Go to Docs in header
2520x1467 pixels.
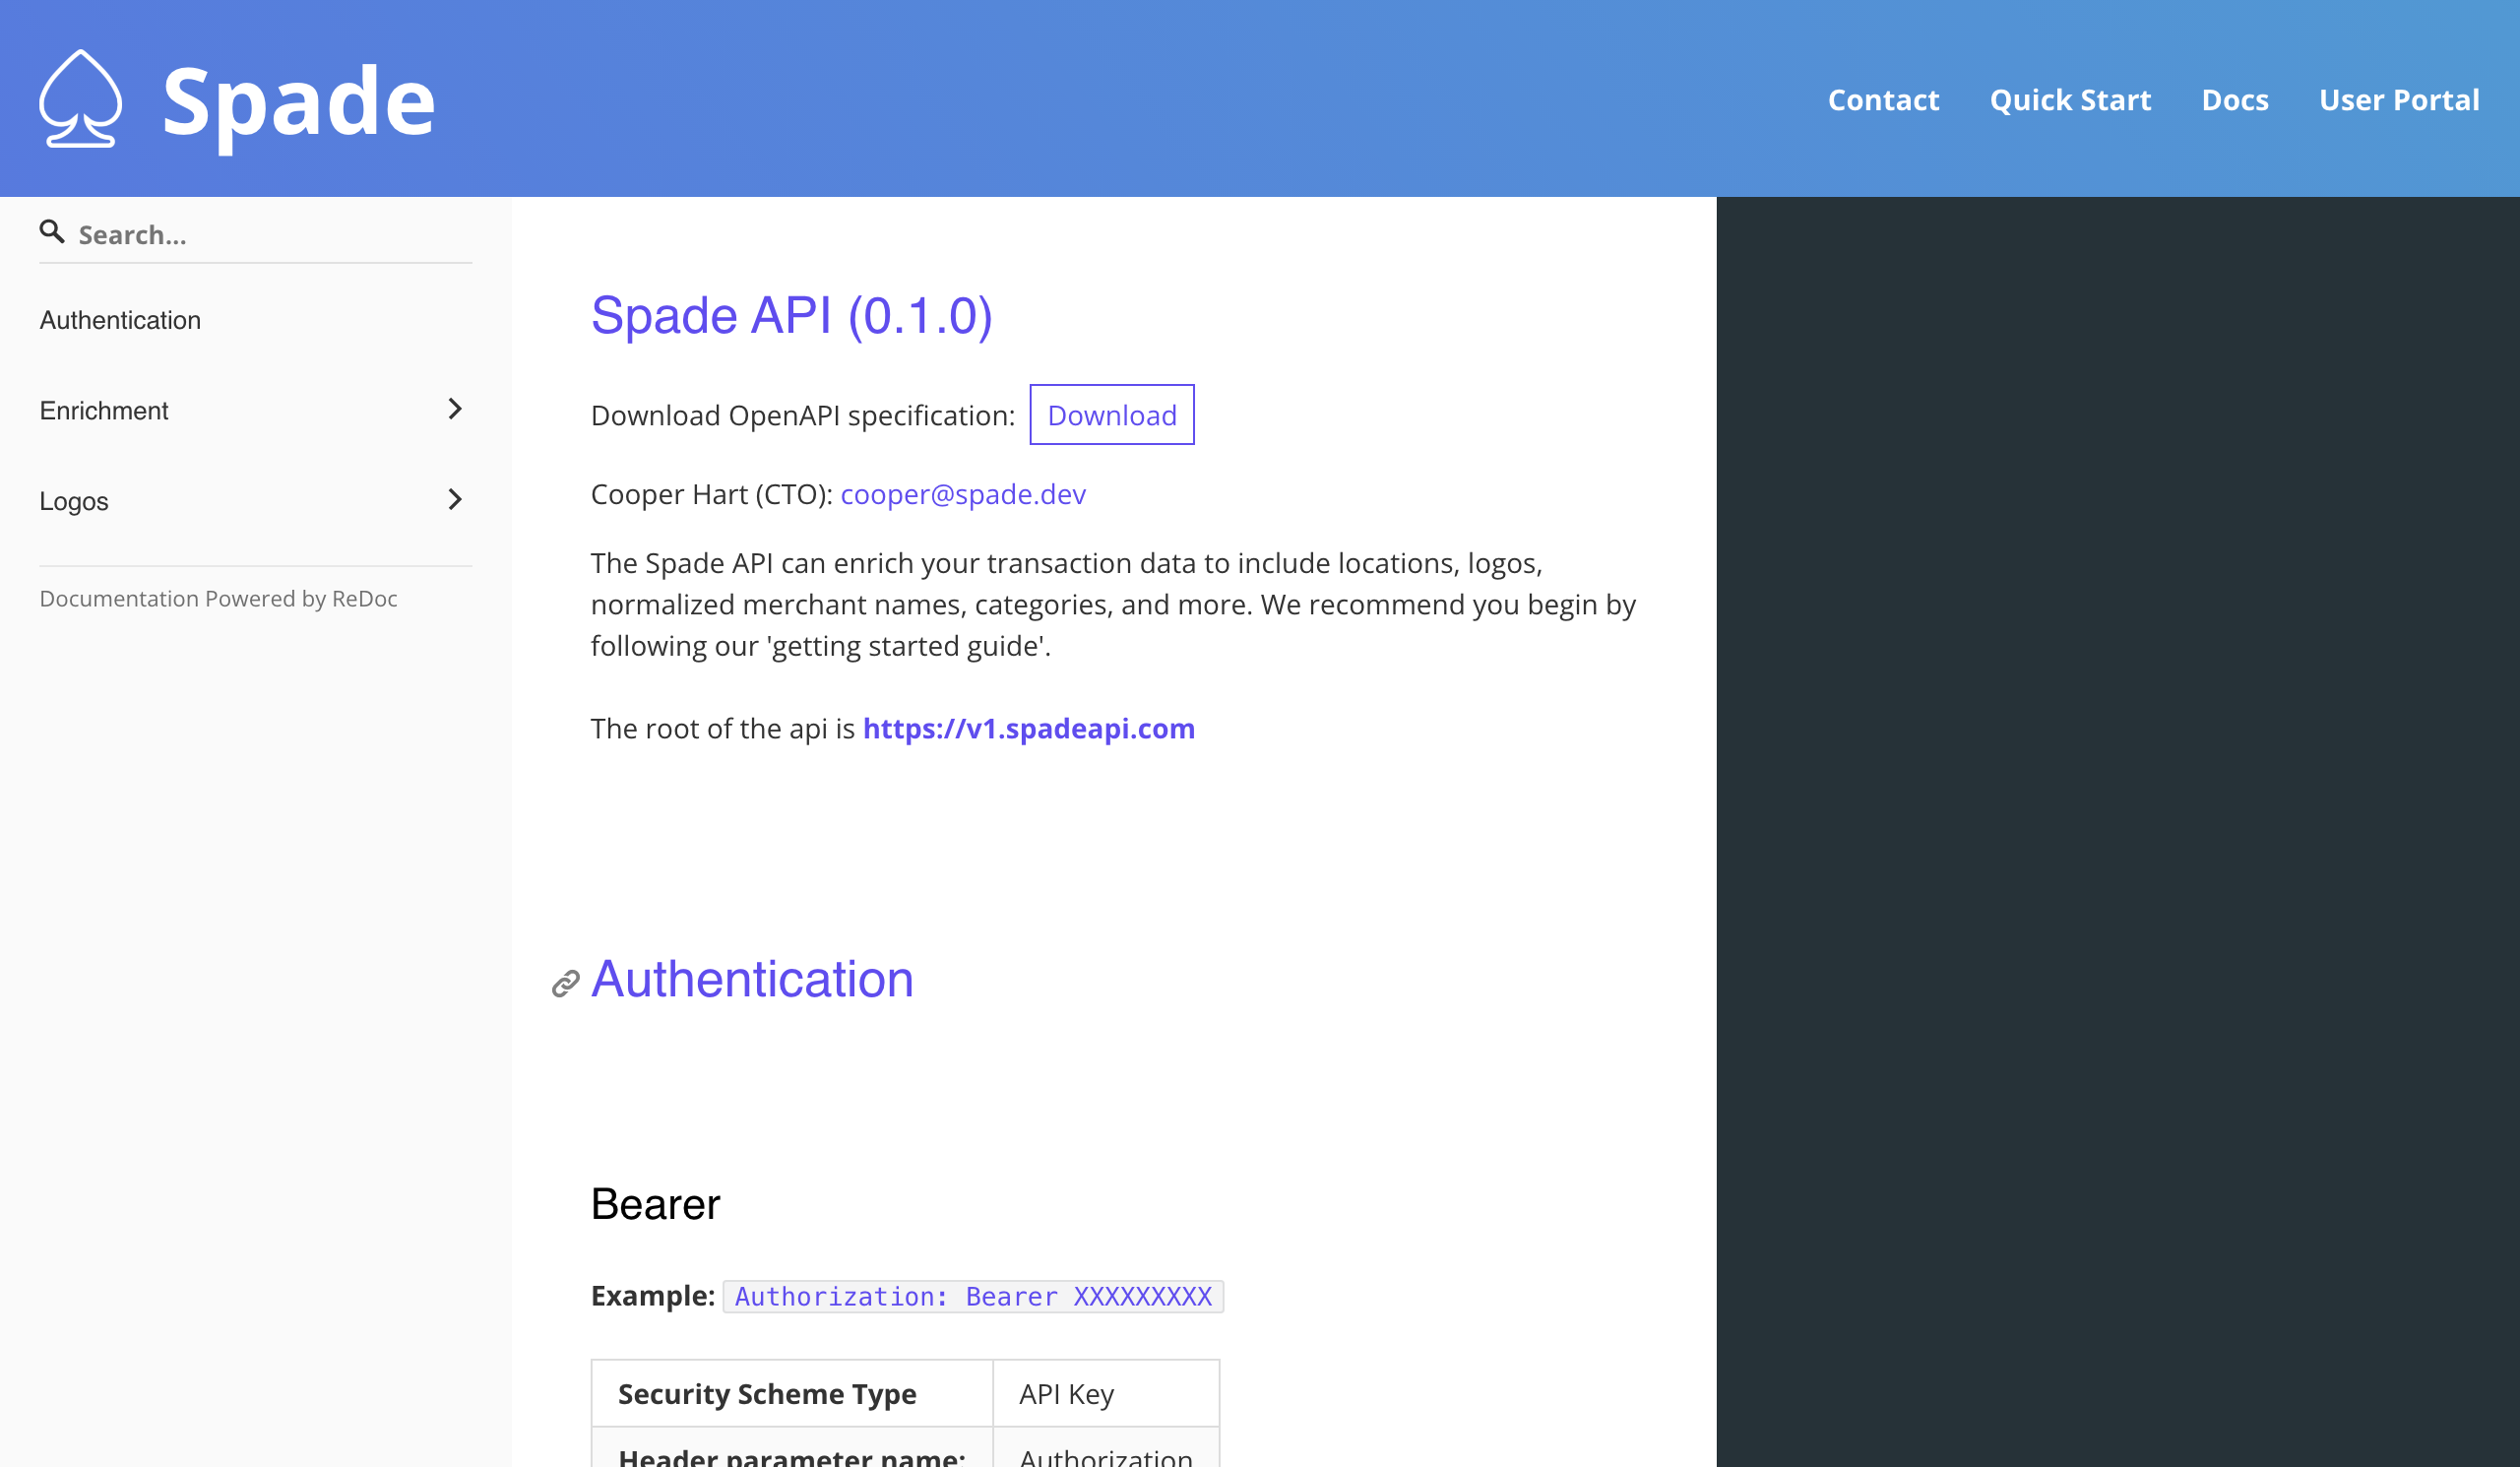2235,100
